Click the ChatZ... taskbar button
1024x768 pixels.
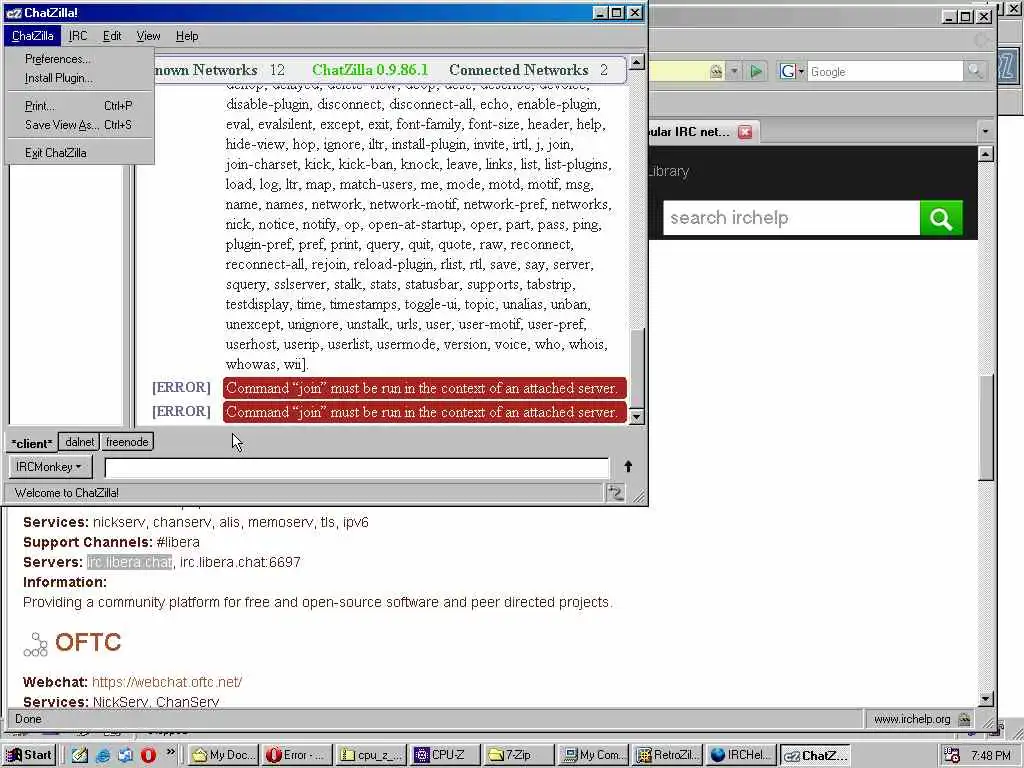click(815, 755)
